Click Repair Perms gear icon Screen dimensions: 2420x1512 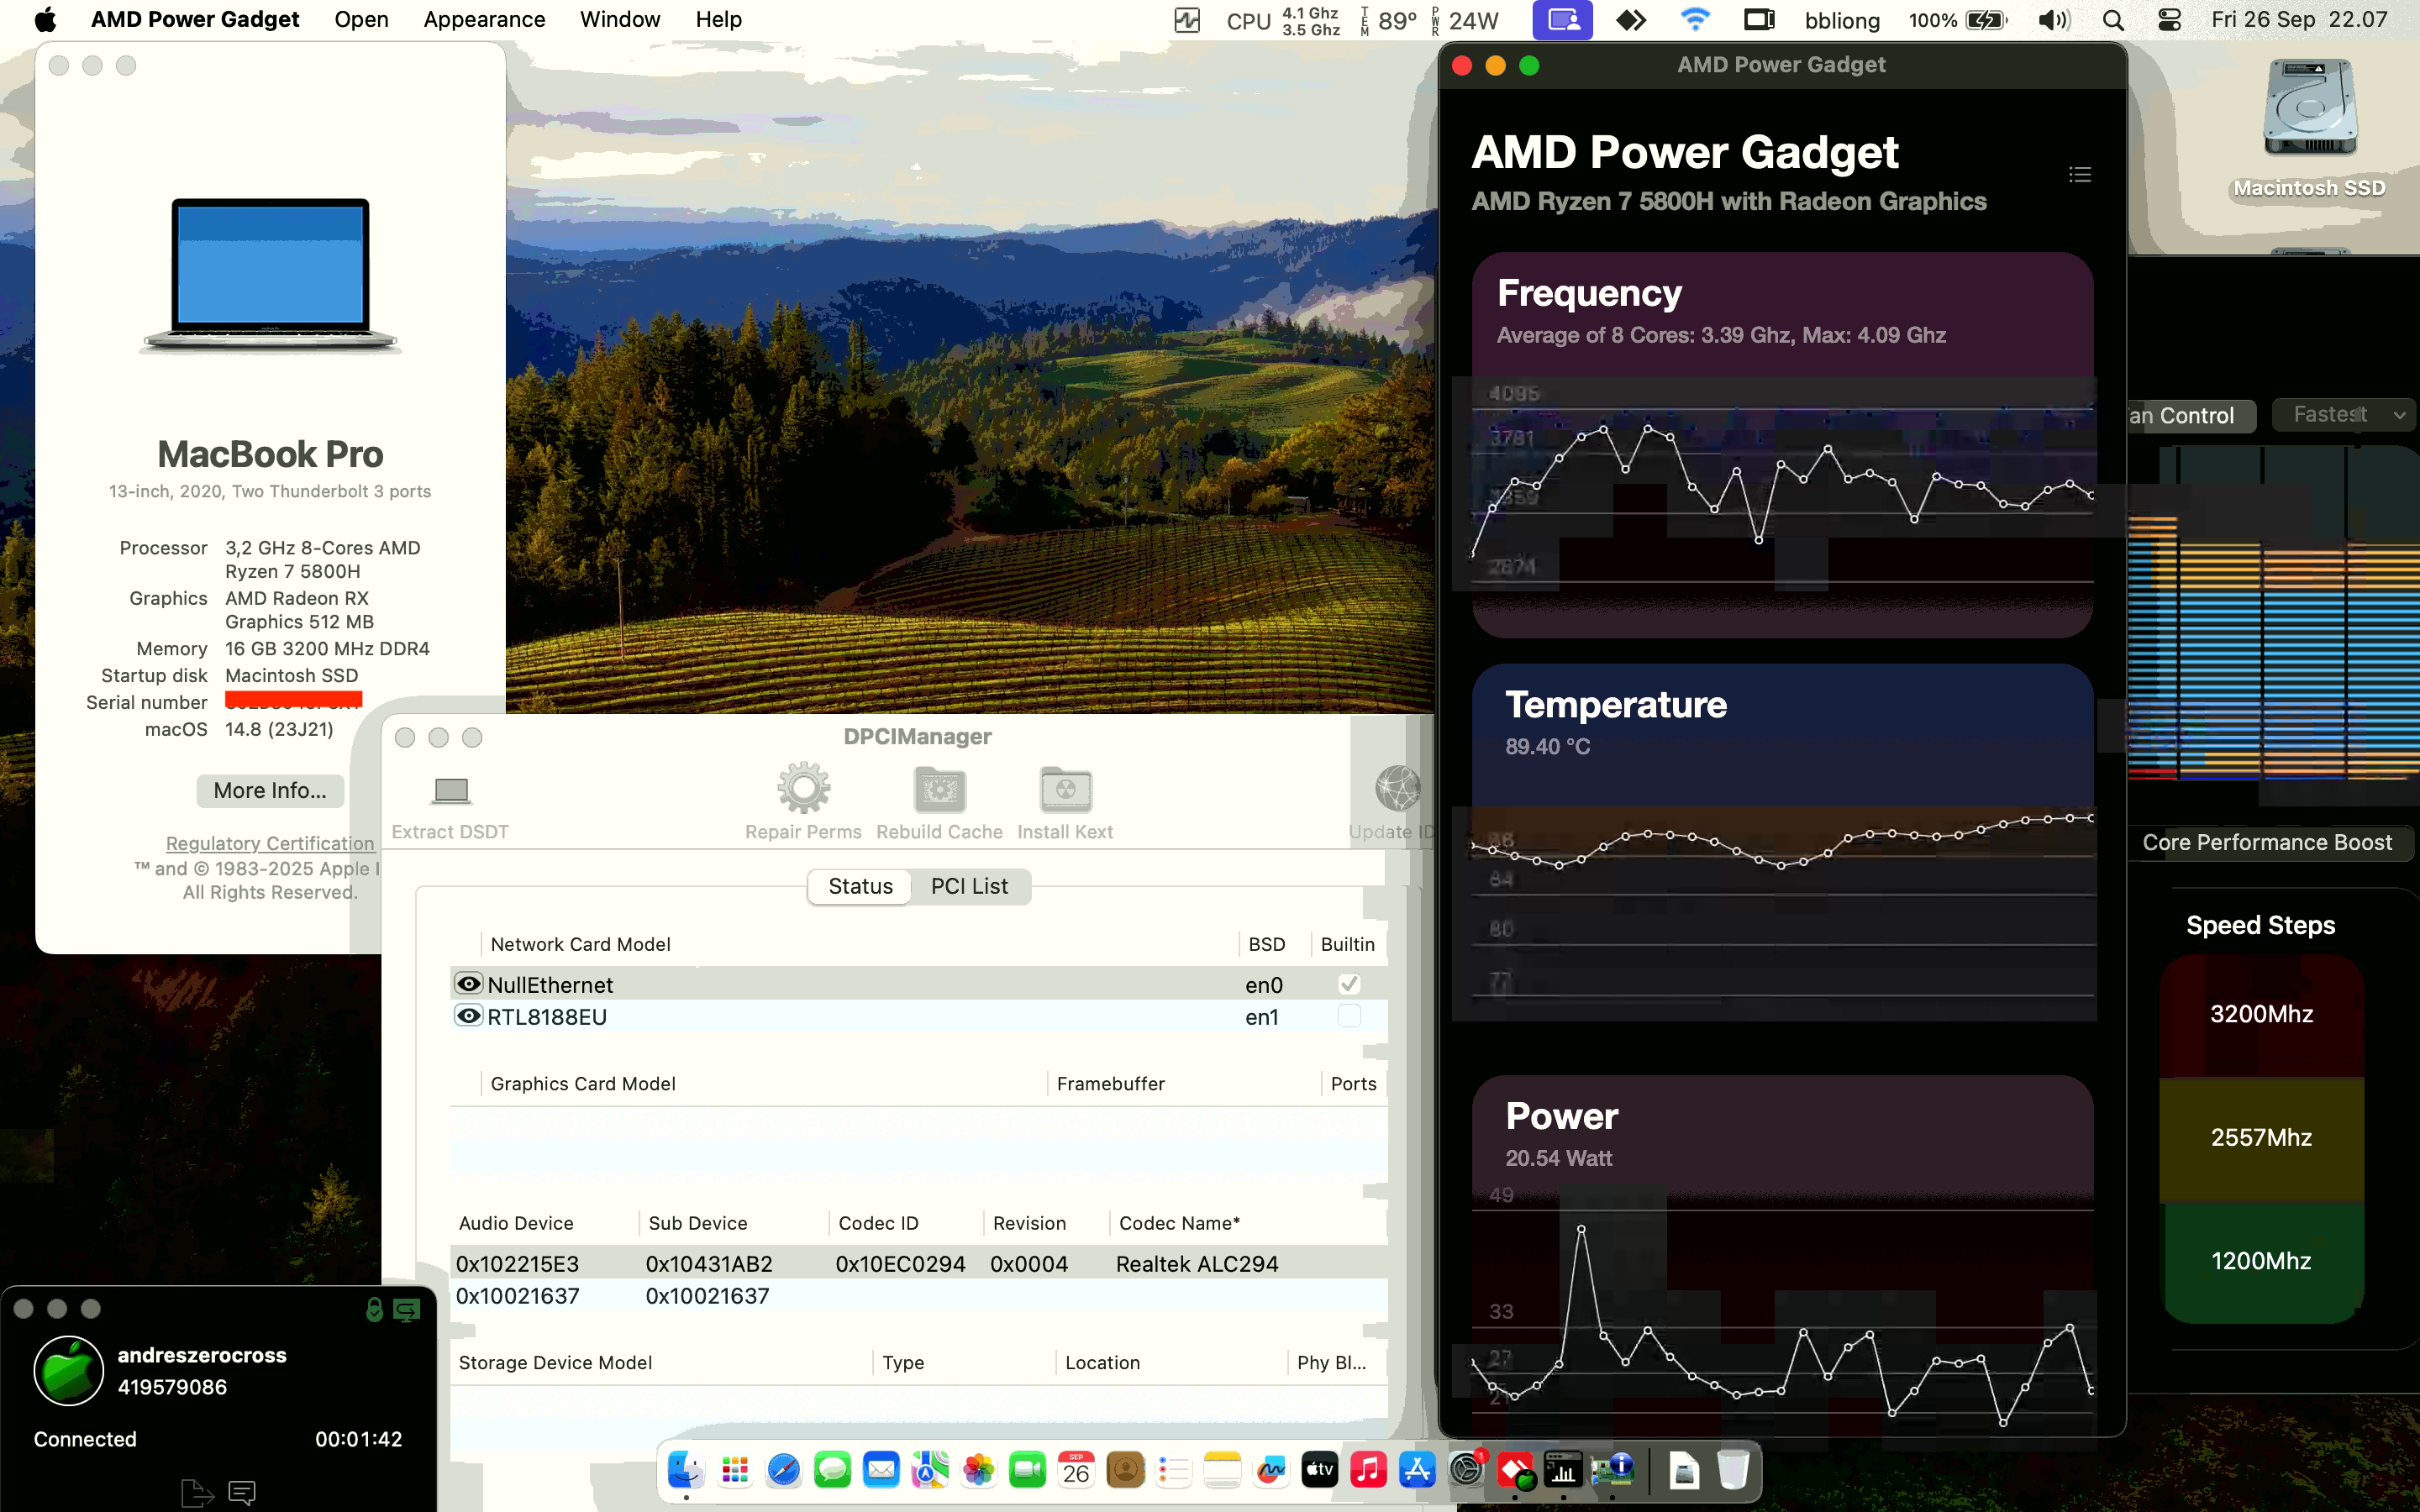[x=803, y=789]
